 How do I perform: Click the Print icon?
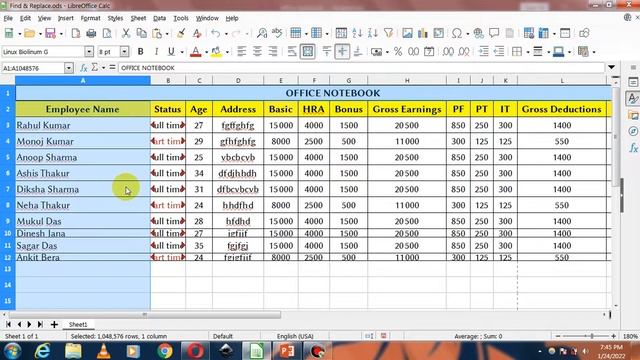point(91,33)
